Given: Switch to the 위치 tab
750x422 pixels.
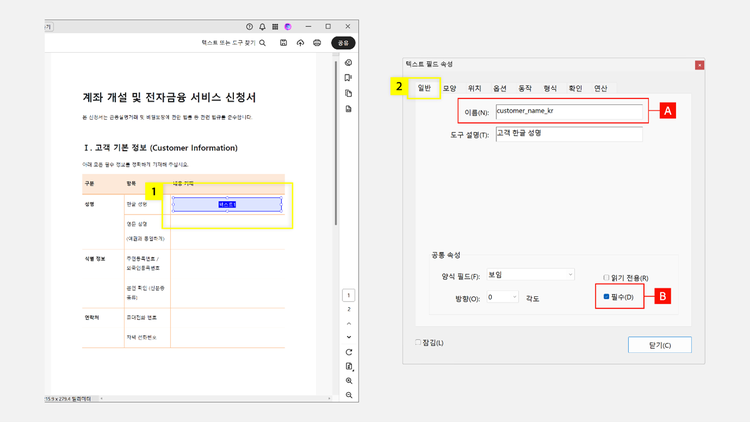Looking at the screenshot, I should point(474,88).
